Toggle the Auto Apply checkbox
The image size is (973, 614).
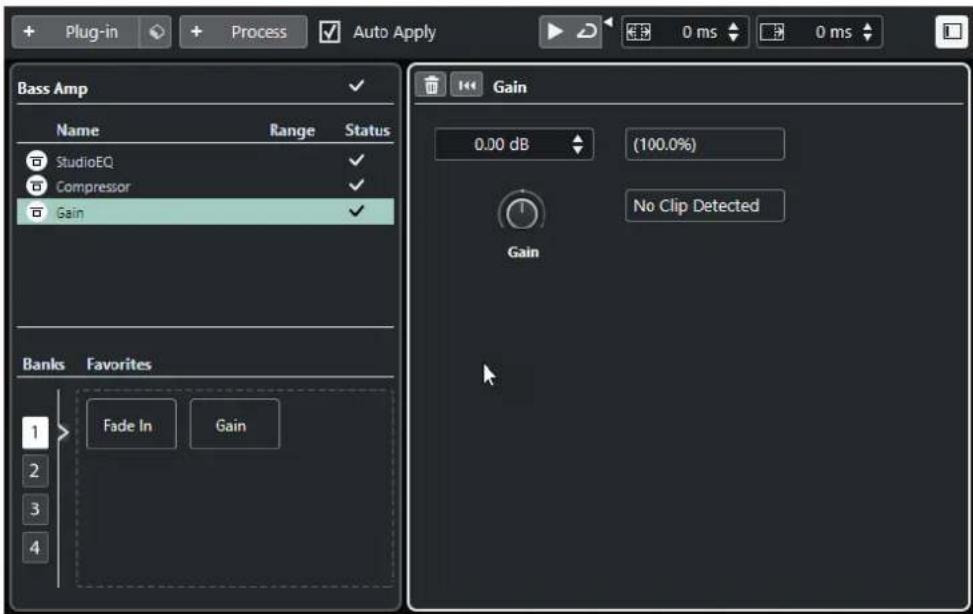tap(330, 32)
